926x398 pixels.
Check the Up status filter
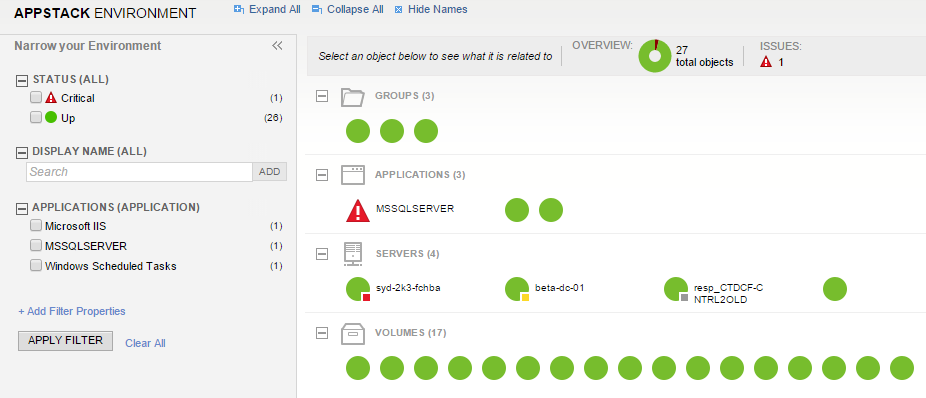coord(36,118)
